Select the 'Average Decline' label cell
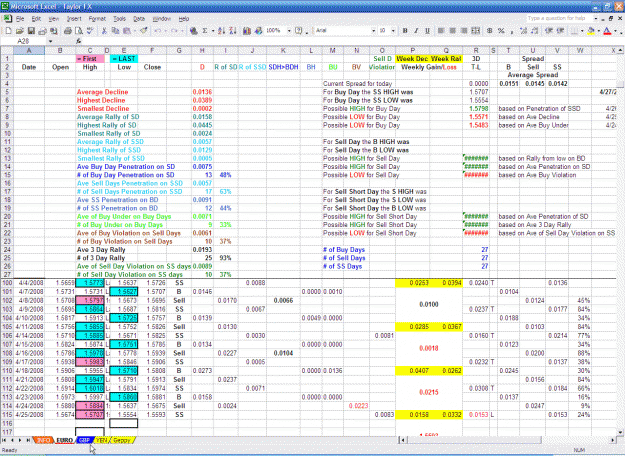Image resolution: width=625 pixels, height=456 pixels. coord(102,92)
